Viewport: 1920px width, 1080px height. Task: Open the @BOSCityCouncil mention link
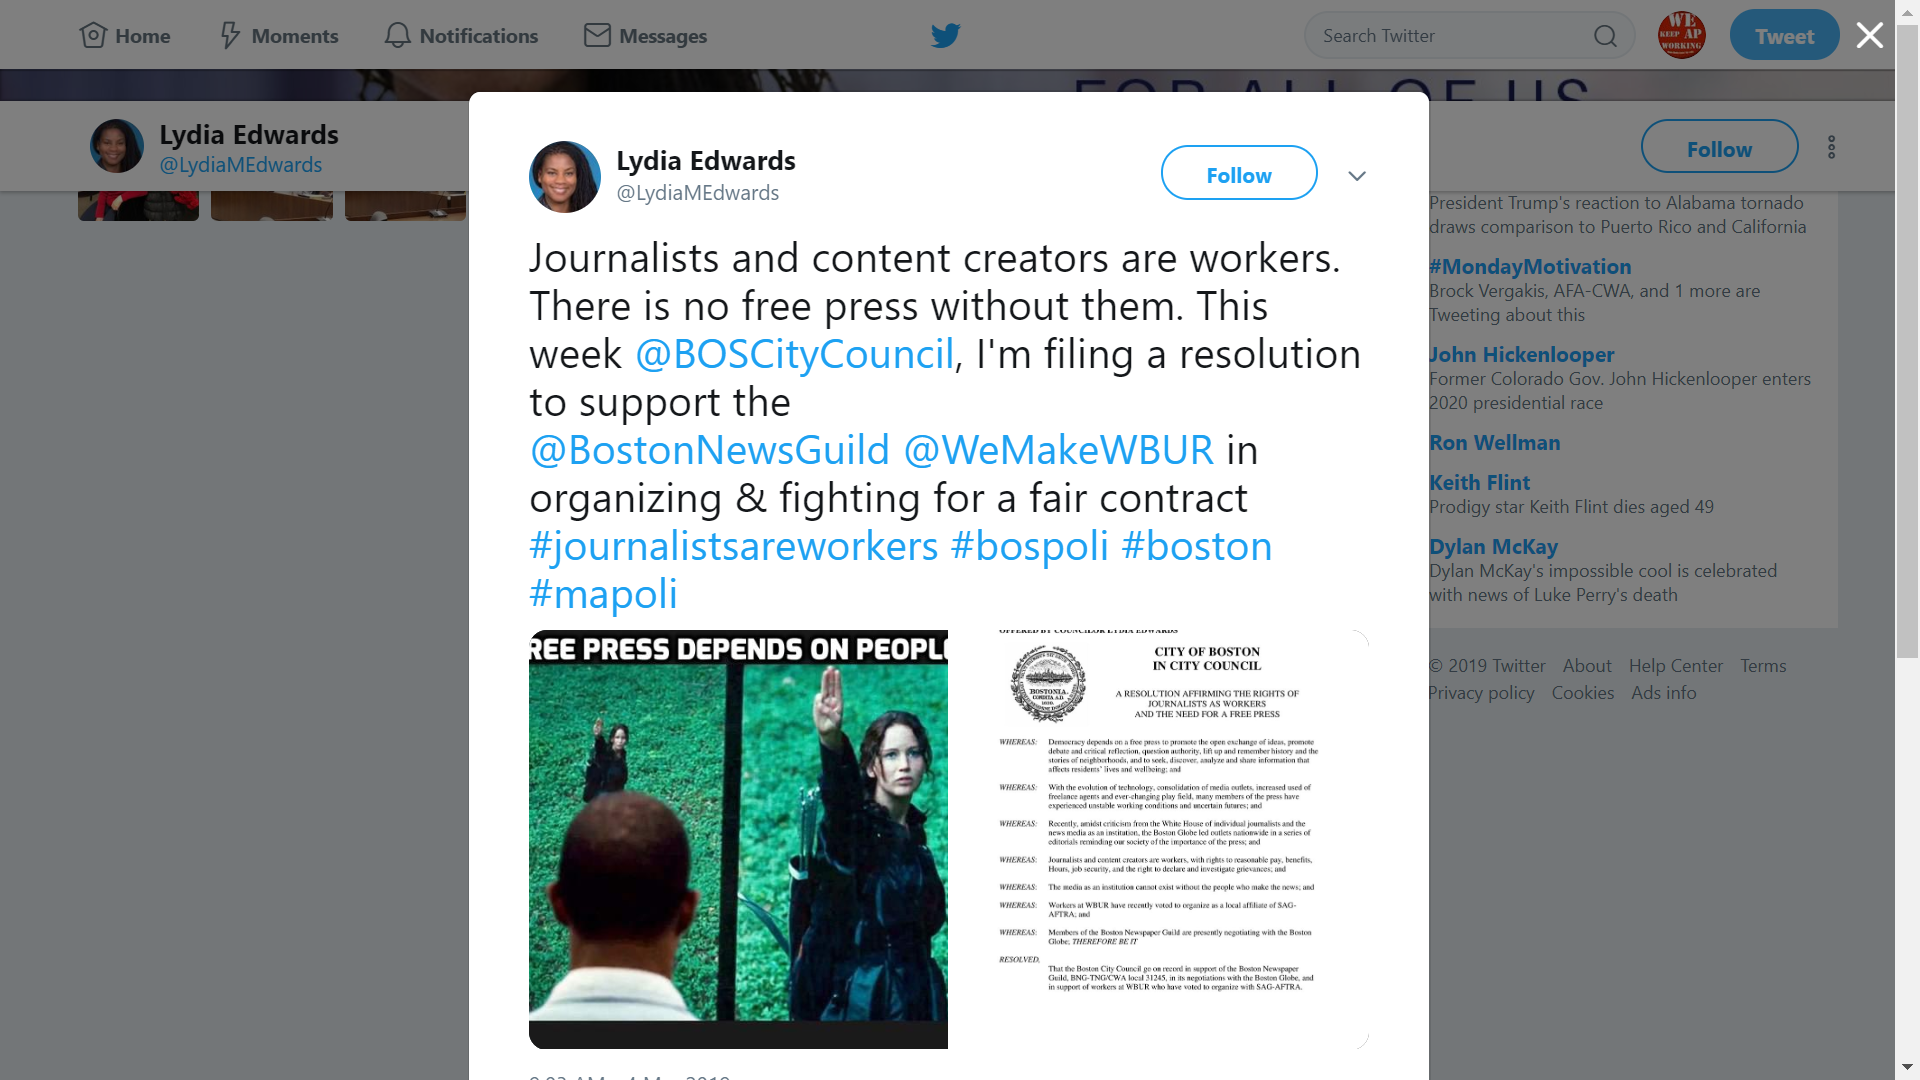pos(794,354)
